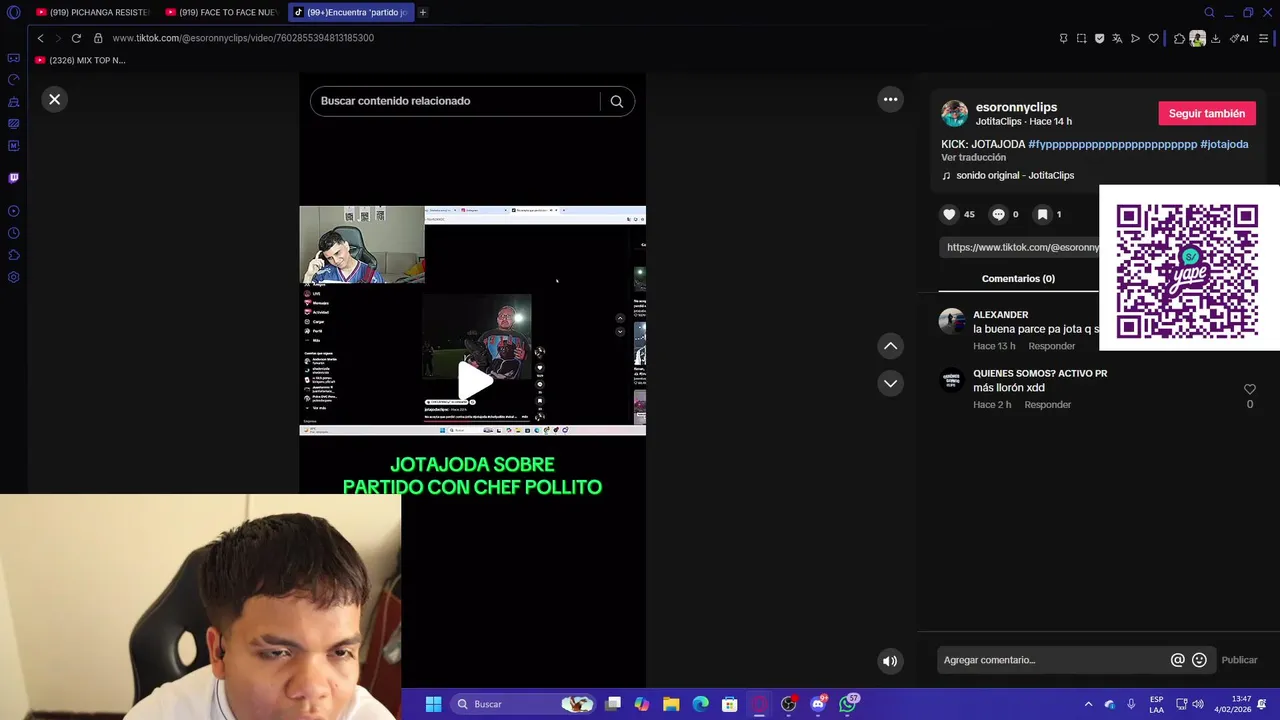This screenshot has height=720, width=1280.
Task: Switch to FACE TO FACE YouTube tab
Action: (222, 12)
